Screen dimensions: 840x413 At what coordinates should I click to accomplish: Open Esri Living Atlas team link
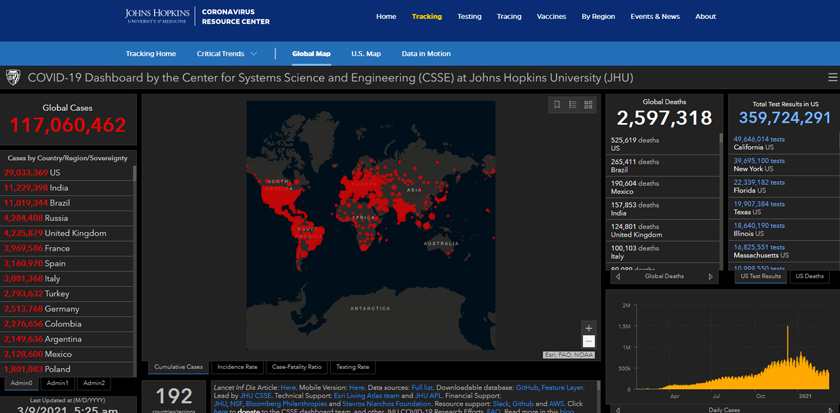(x=366, y=395)
